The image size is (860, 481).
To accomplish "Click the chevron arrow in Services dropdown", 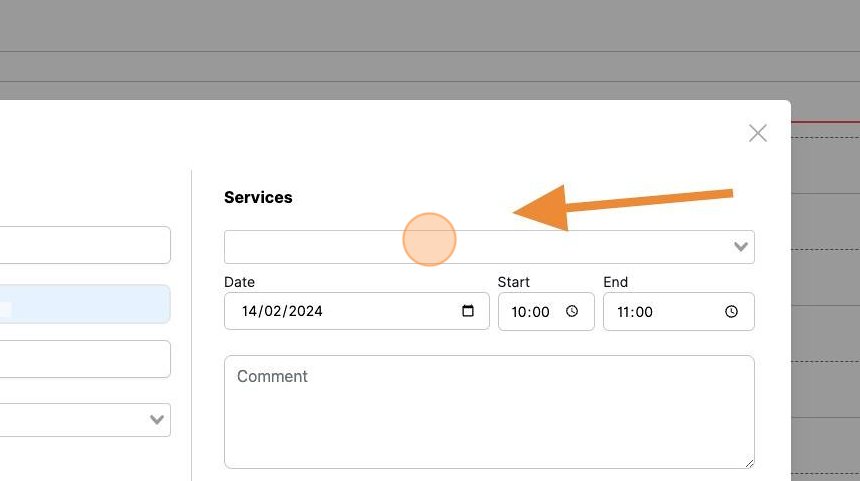I will click(x=740, y=247).
